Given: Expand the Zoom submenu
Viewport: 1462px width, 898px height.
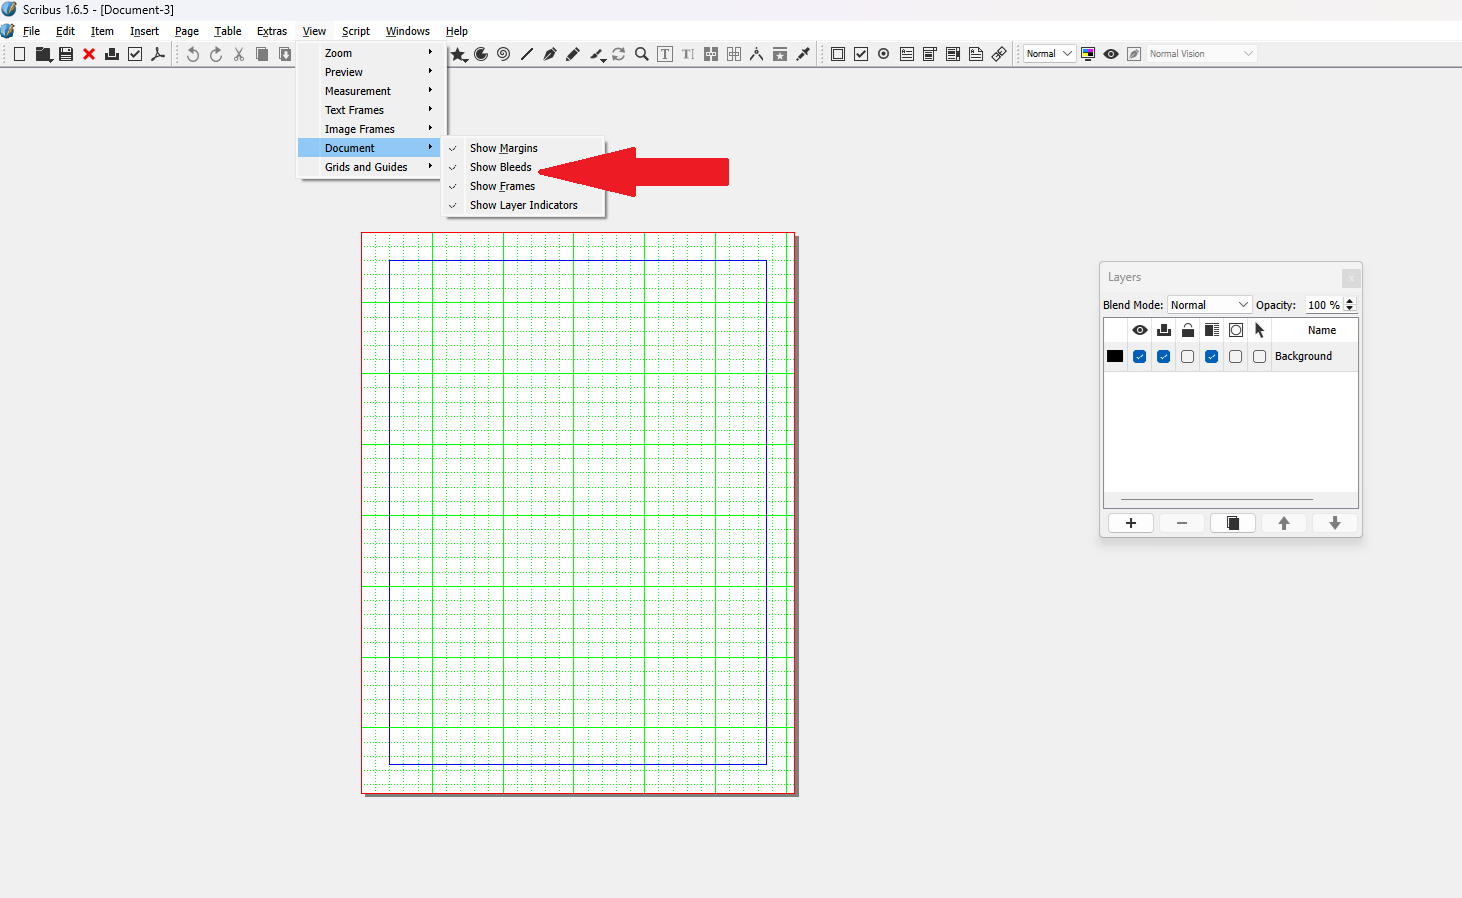Looking at the screenshot, I should [370, 53].
